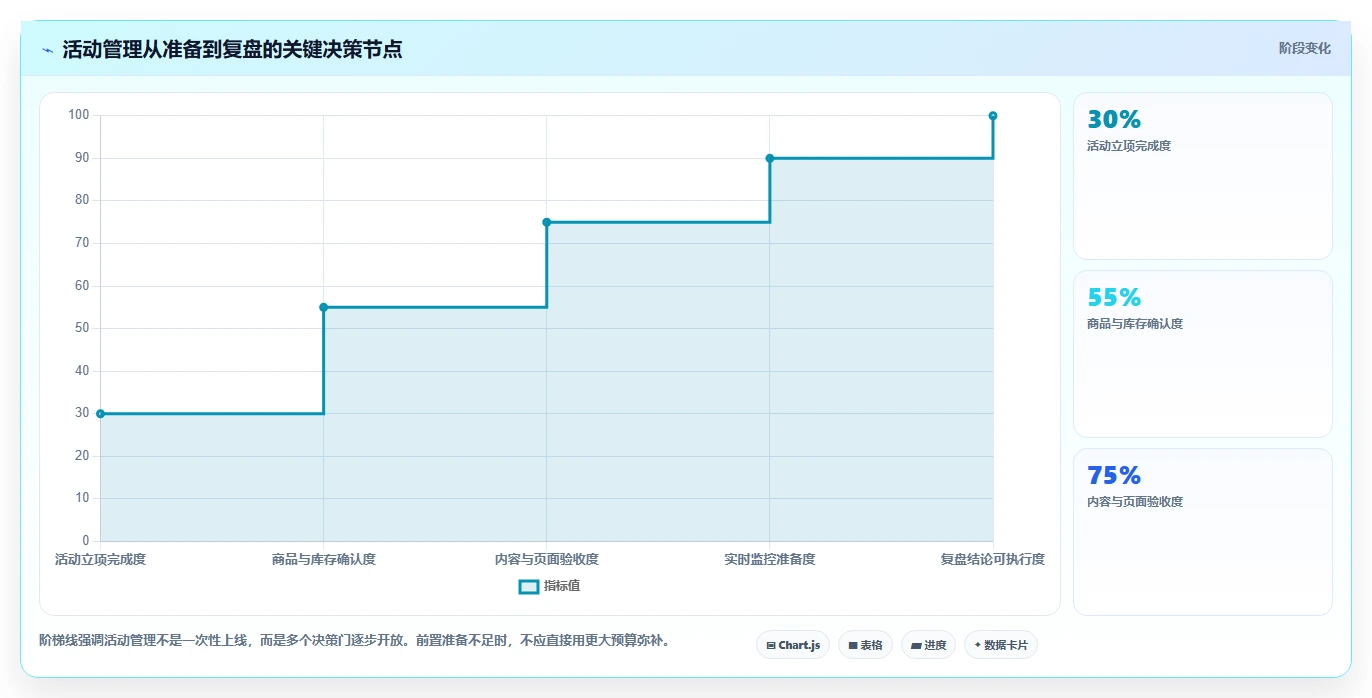The width and height of the screenshot is (1372, 698).
Task: Click 内容与页面验收度 card label
Action: click(x=1135, y=502)
